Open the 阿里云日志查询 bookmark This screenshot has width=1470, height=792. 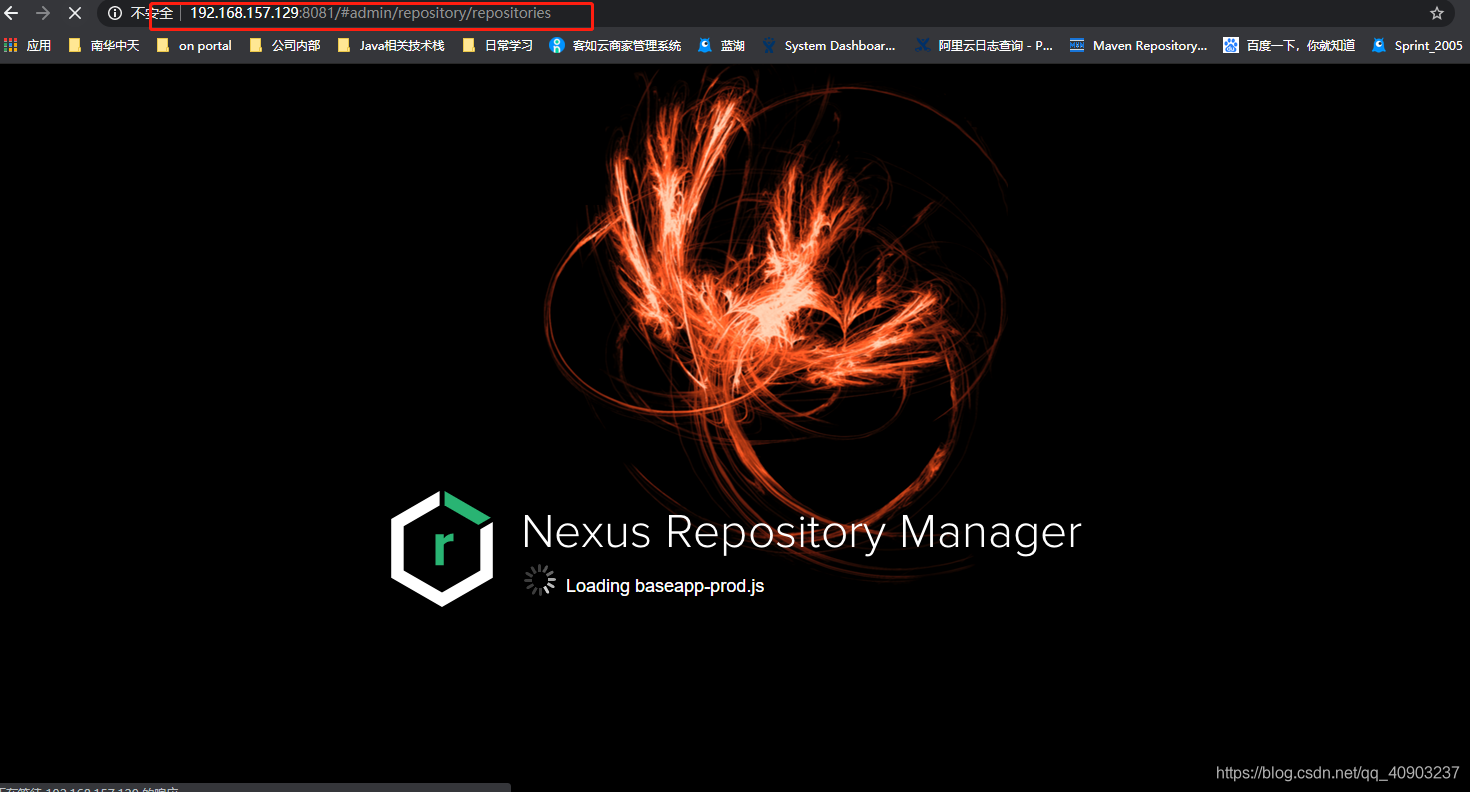point(985,45)
